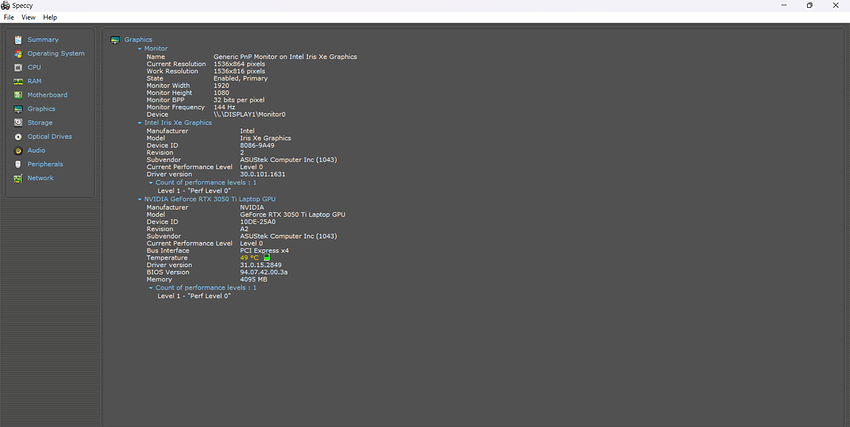Click the monitor icon beside the Graphics heading
This screenshot has width=850, height=427.
pos(115,40)
